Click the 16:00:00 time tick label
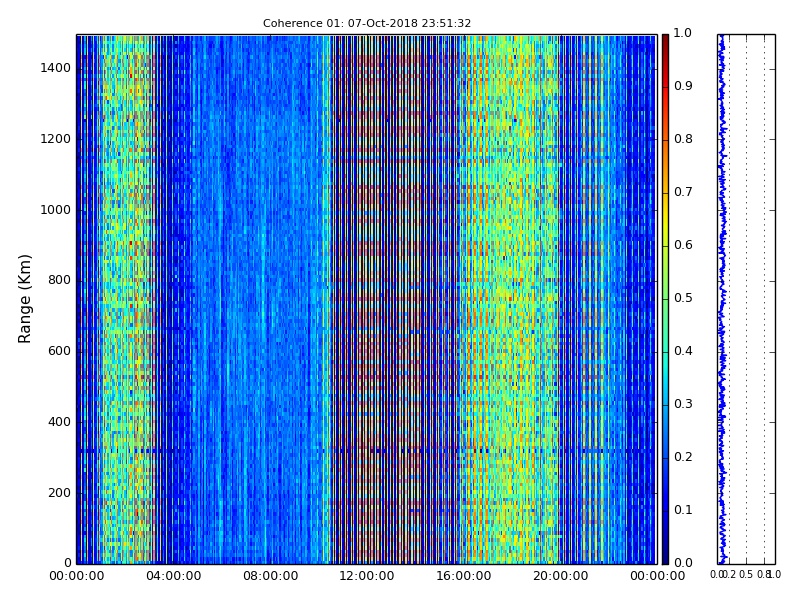 [464, 576]
